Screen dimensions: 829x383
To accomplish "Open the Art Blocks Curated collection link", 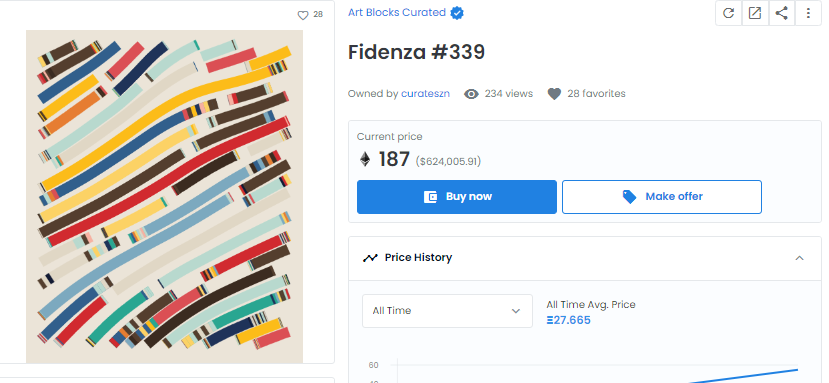I will [397, 13].
